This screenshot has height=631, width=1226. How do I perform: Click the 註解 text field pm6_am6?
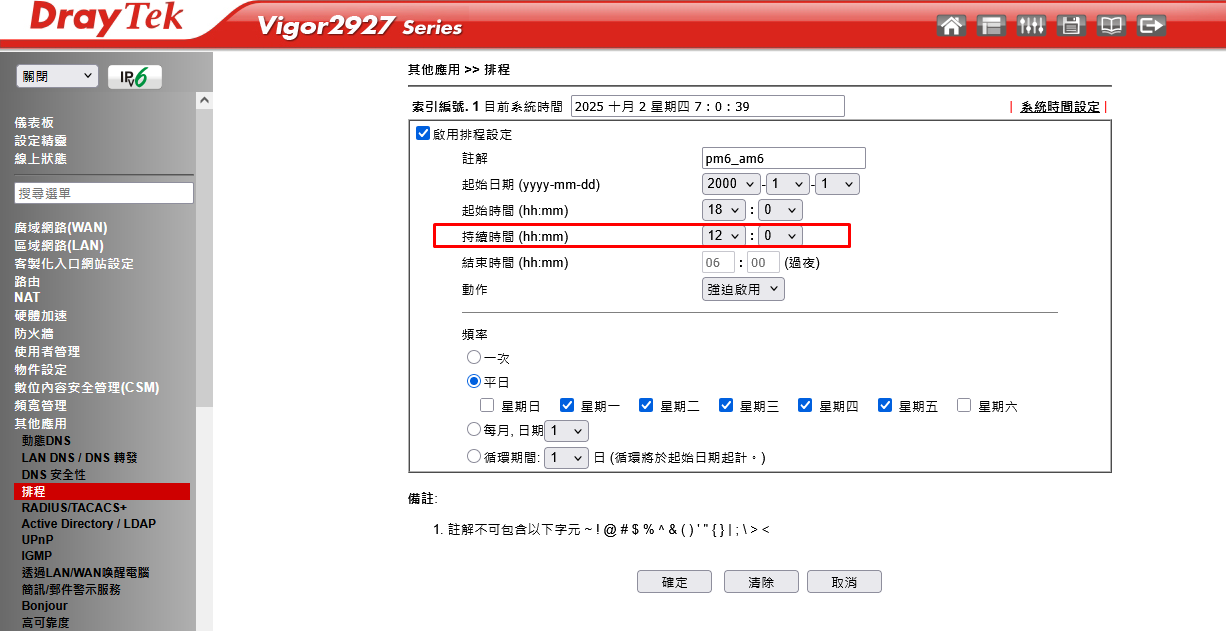point(784,158)
